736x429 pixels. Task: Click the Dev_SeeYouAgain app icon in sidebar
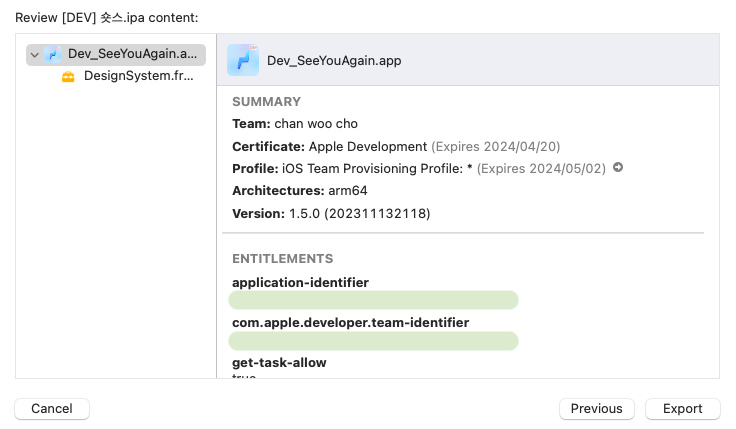(53, 54)
